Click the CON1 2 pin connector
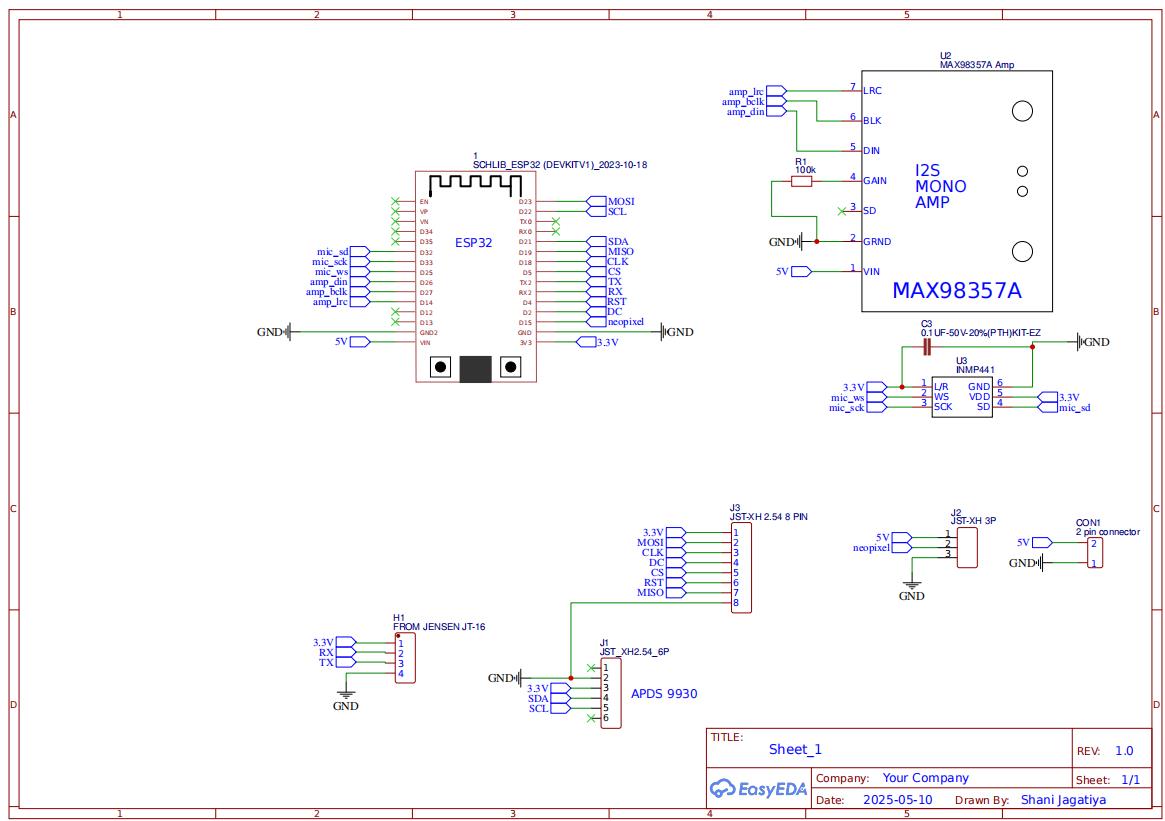 pyautogui.click(x=1094, y=553)
